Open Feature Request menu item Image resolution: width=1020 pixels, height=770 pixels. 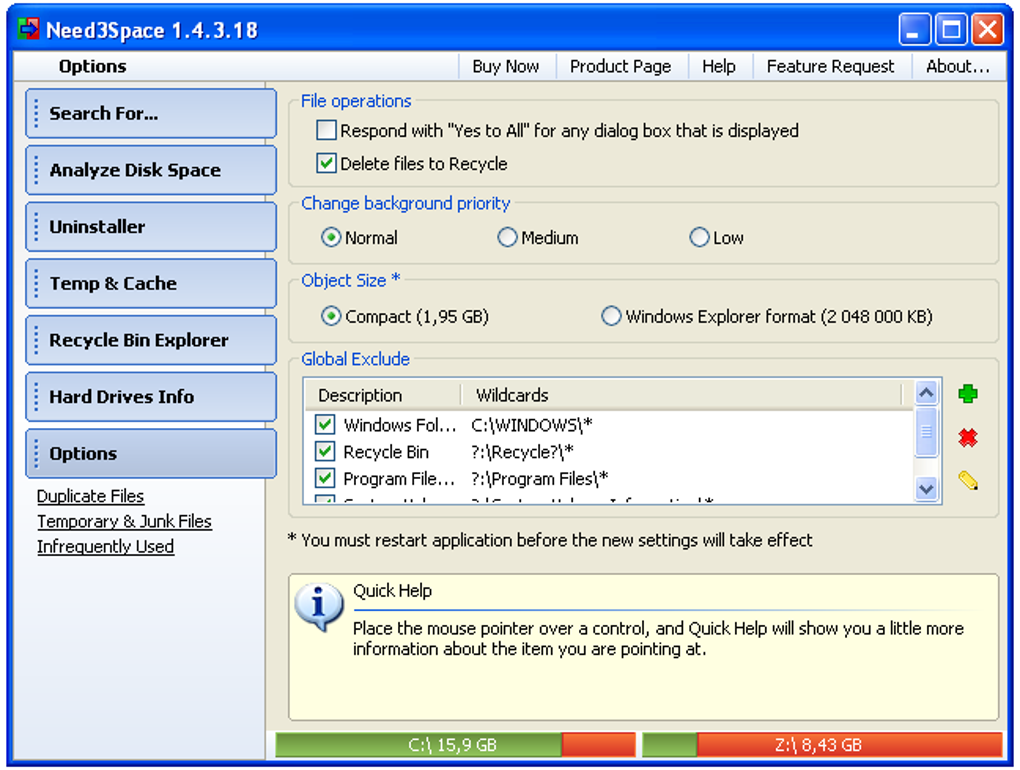tap(830, 66)
